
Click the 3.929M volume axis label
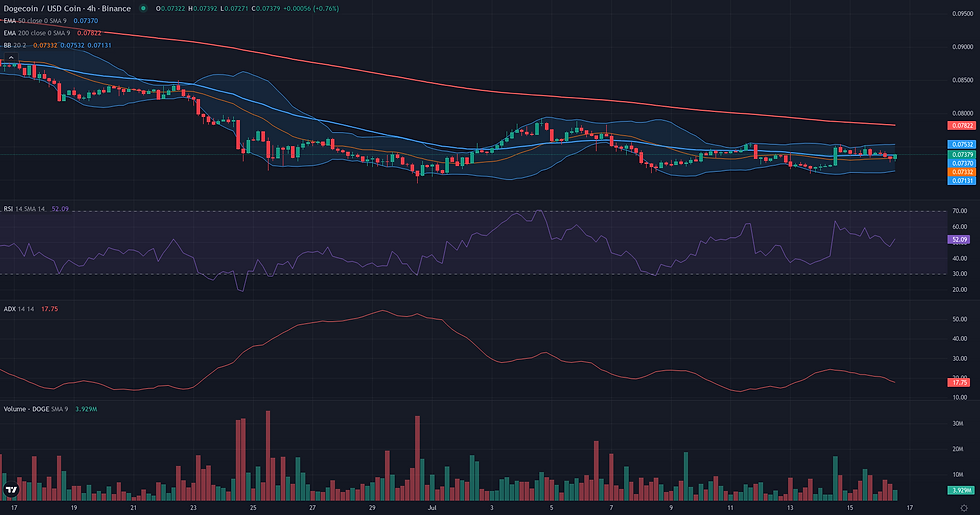click(x=961, y=490)
